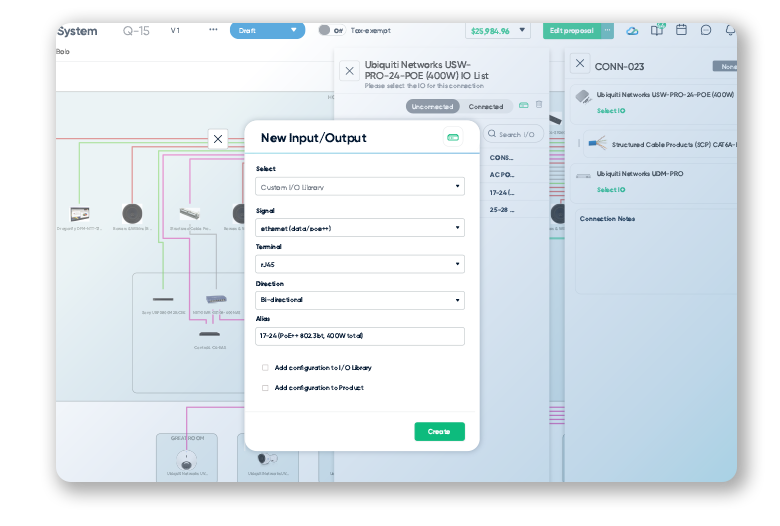Click the Alias text input field
Image resolution: width=780 pixels, height=526 pixels.
coord(360,336)
